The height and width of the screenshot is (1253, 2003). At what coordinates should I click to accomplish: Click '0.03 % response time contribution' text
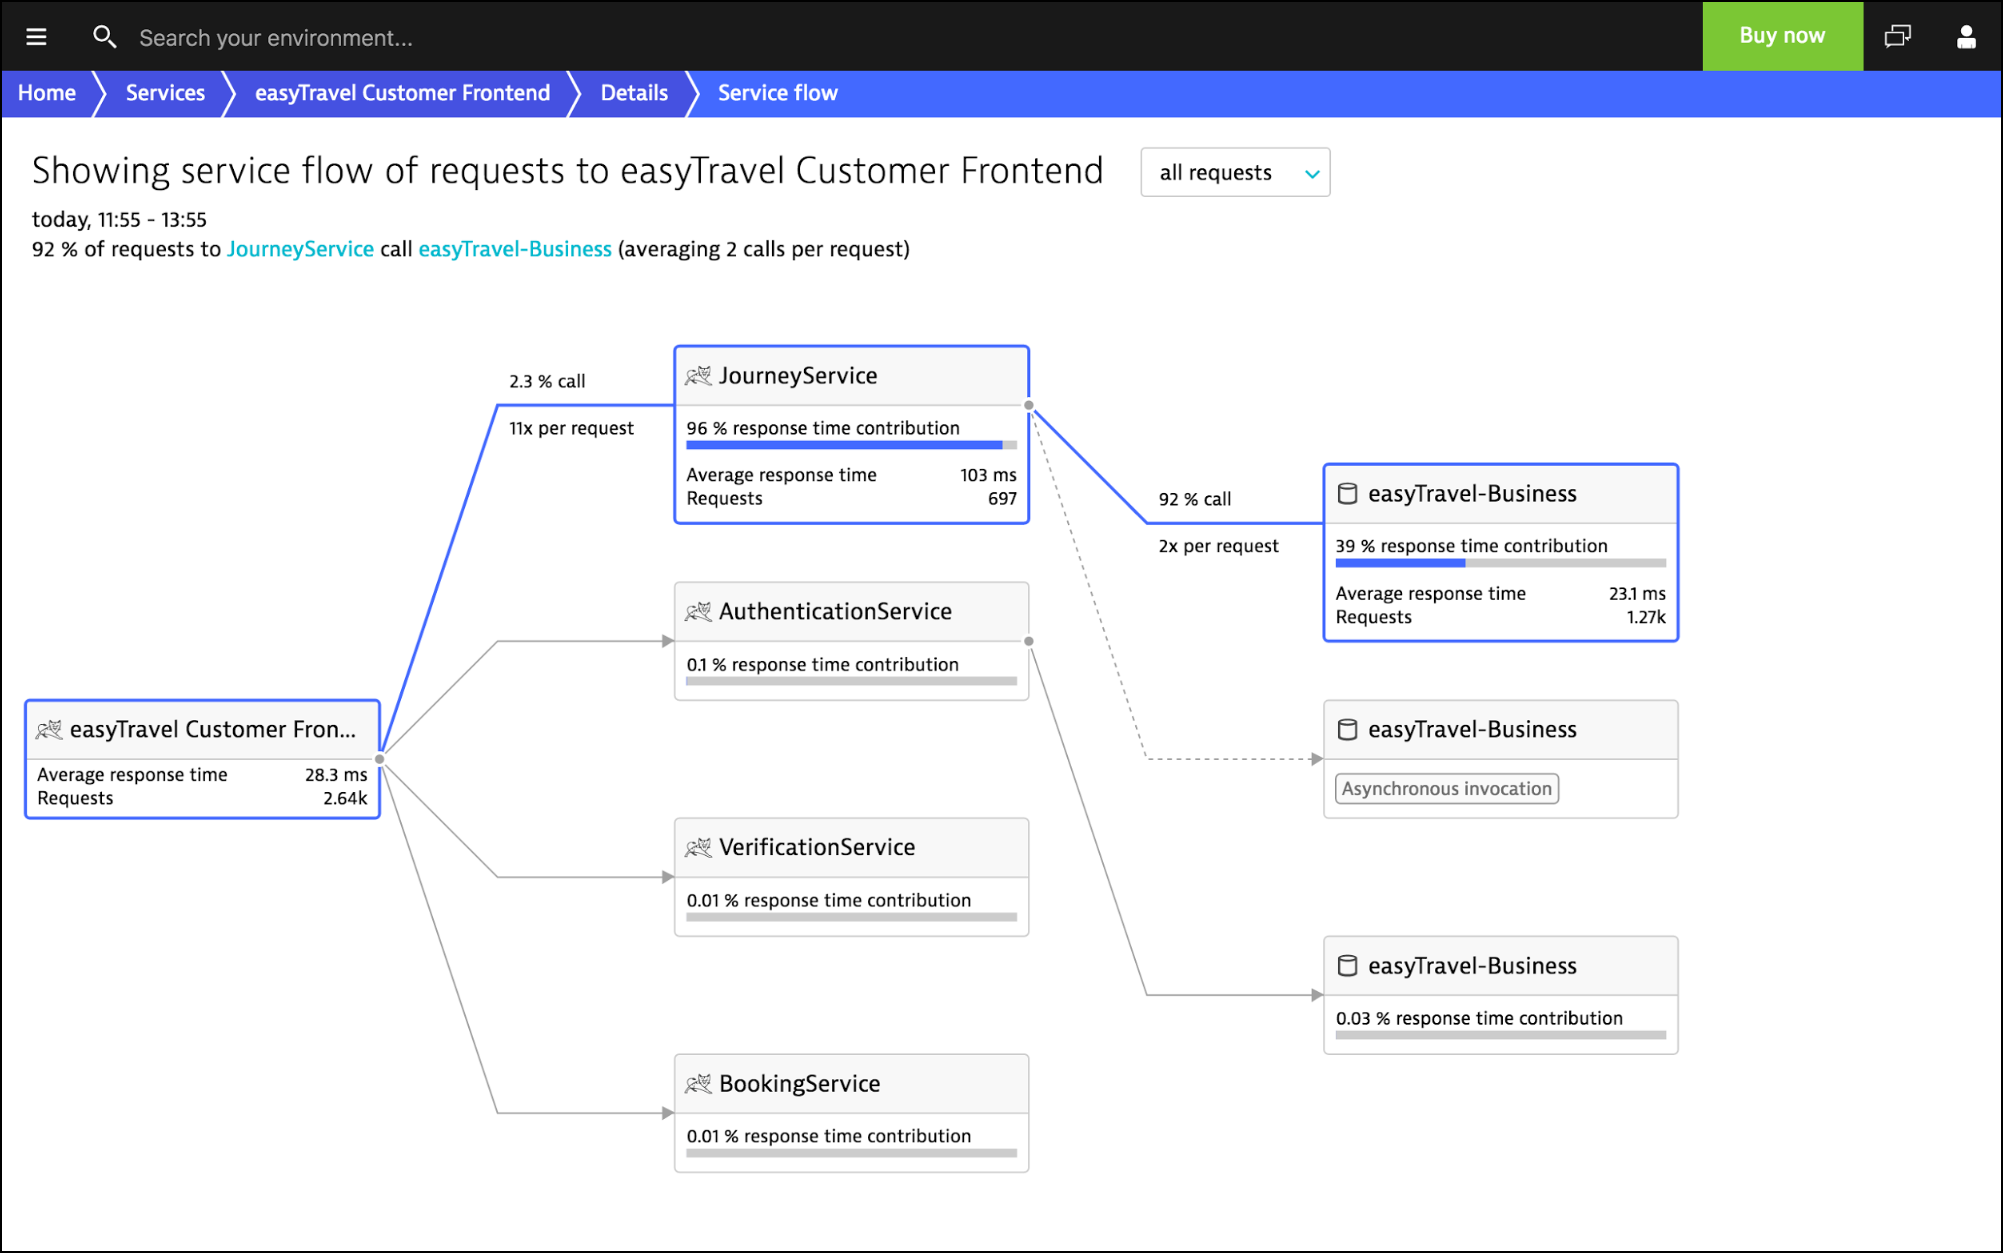[1479, 1018]
